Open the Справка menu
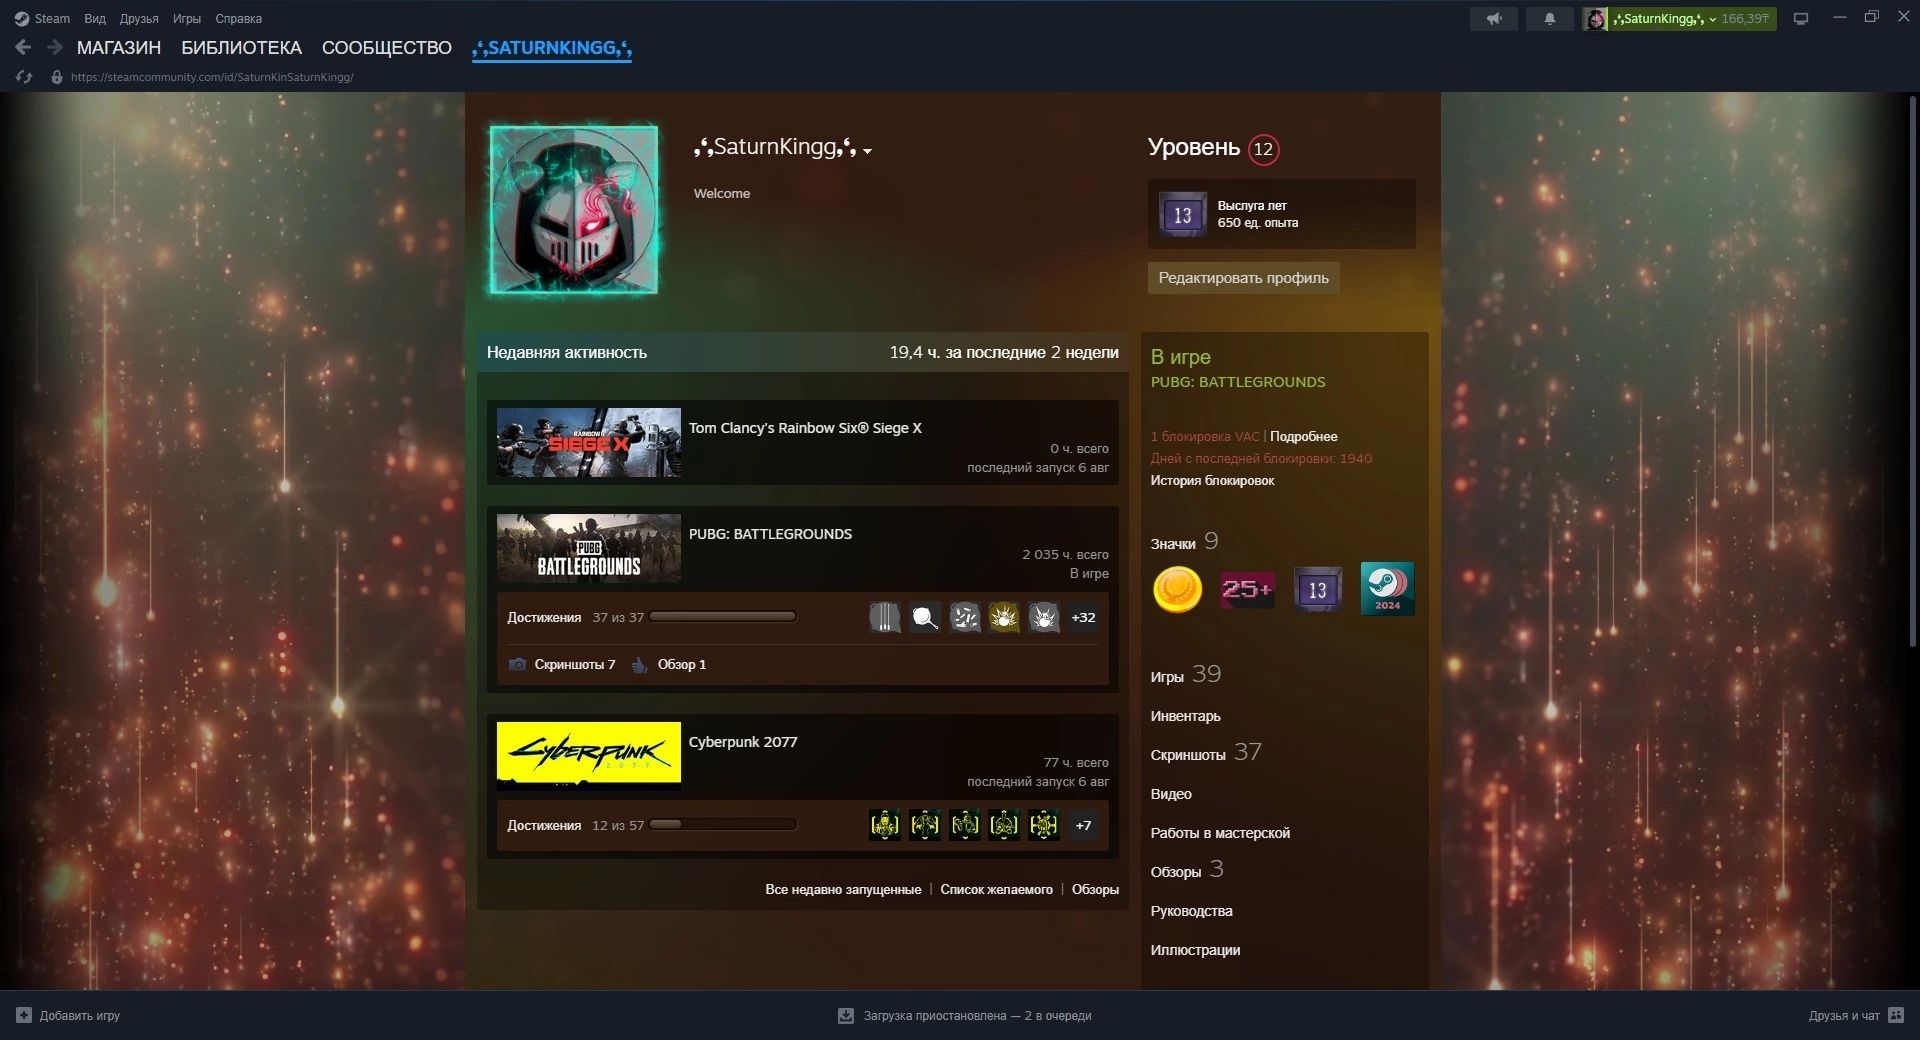This screenshot has height=1040, width=1920. pyautogui.click(x=239, y=19)
